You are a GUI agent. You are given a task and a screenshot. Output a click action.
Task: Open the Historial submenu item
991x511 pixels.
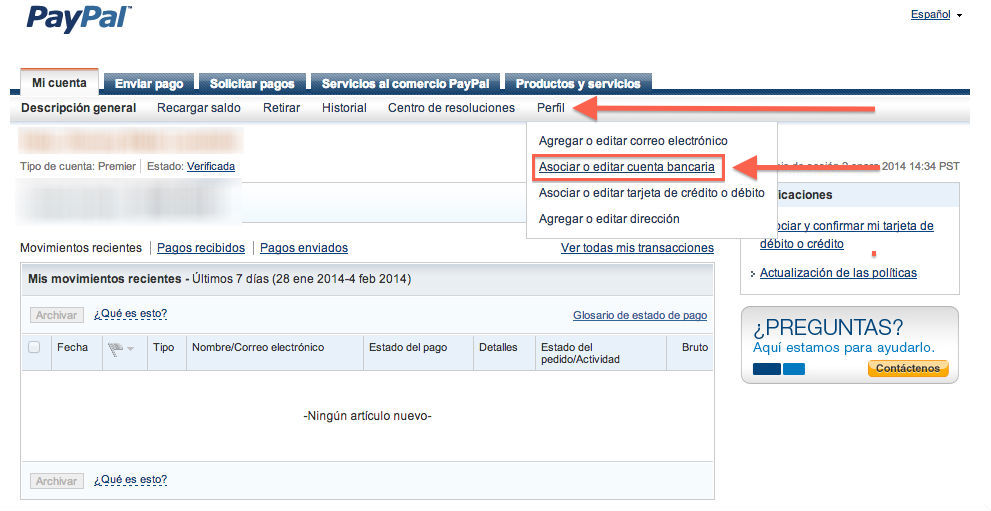click(344, 108)
